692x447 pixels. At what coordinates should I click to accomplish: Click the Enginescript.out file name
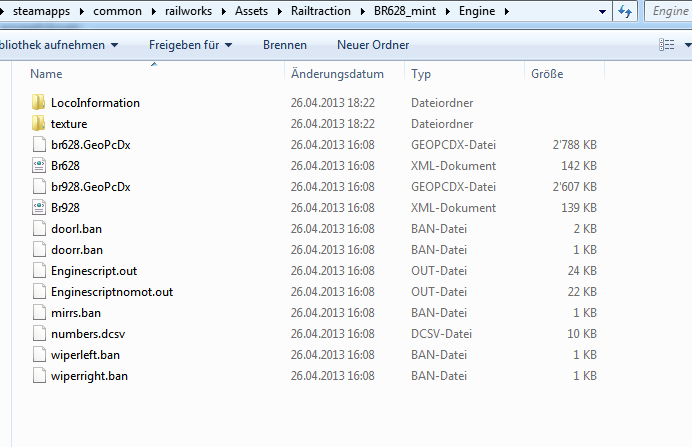[x=94, y=271]
